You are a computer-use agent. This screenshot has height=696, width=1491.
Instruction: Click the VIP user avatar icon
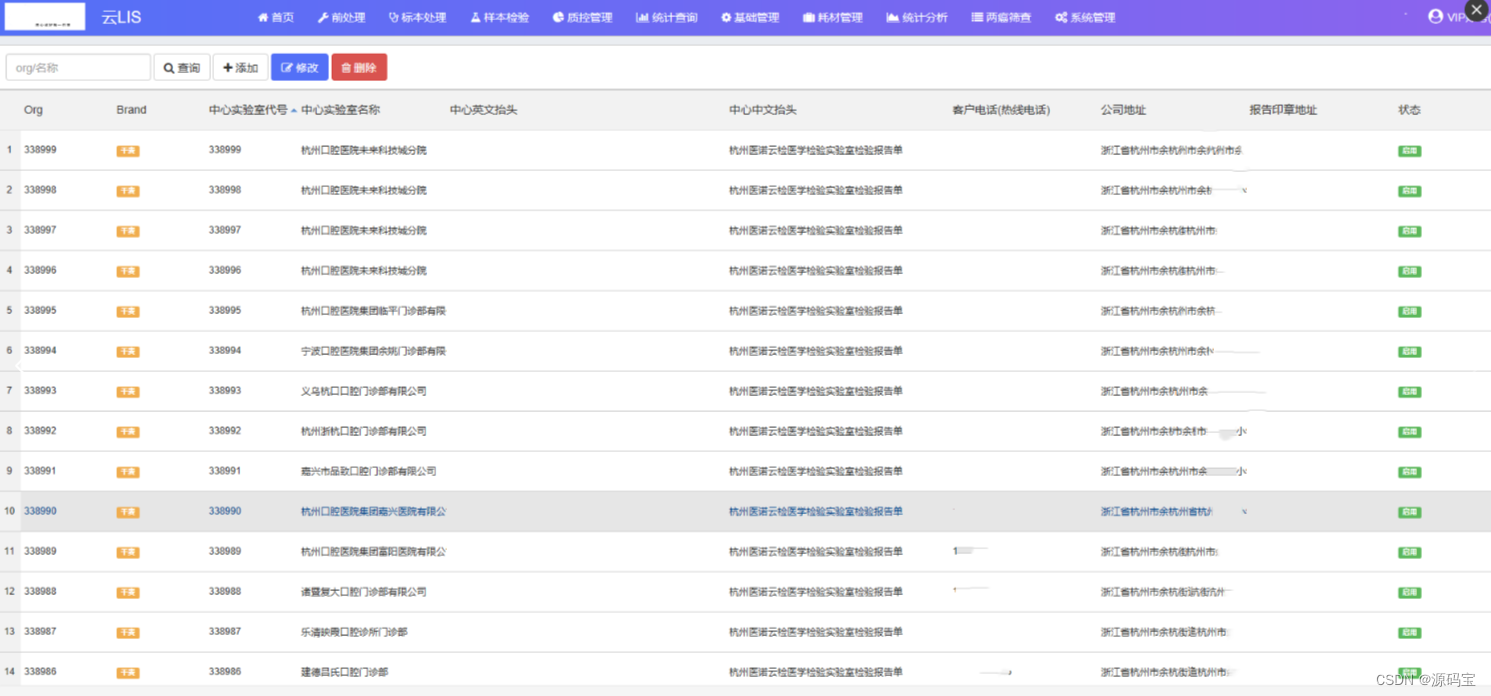pyautogui.click(x=1436, y=16)
